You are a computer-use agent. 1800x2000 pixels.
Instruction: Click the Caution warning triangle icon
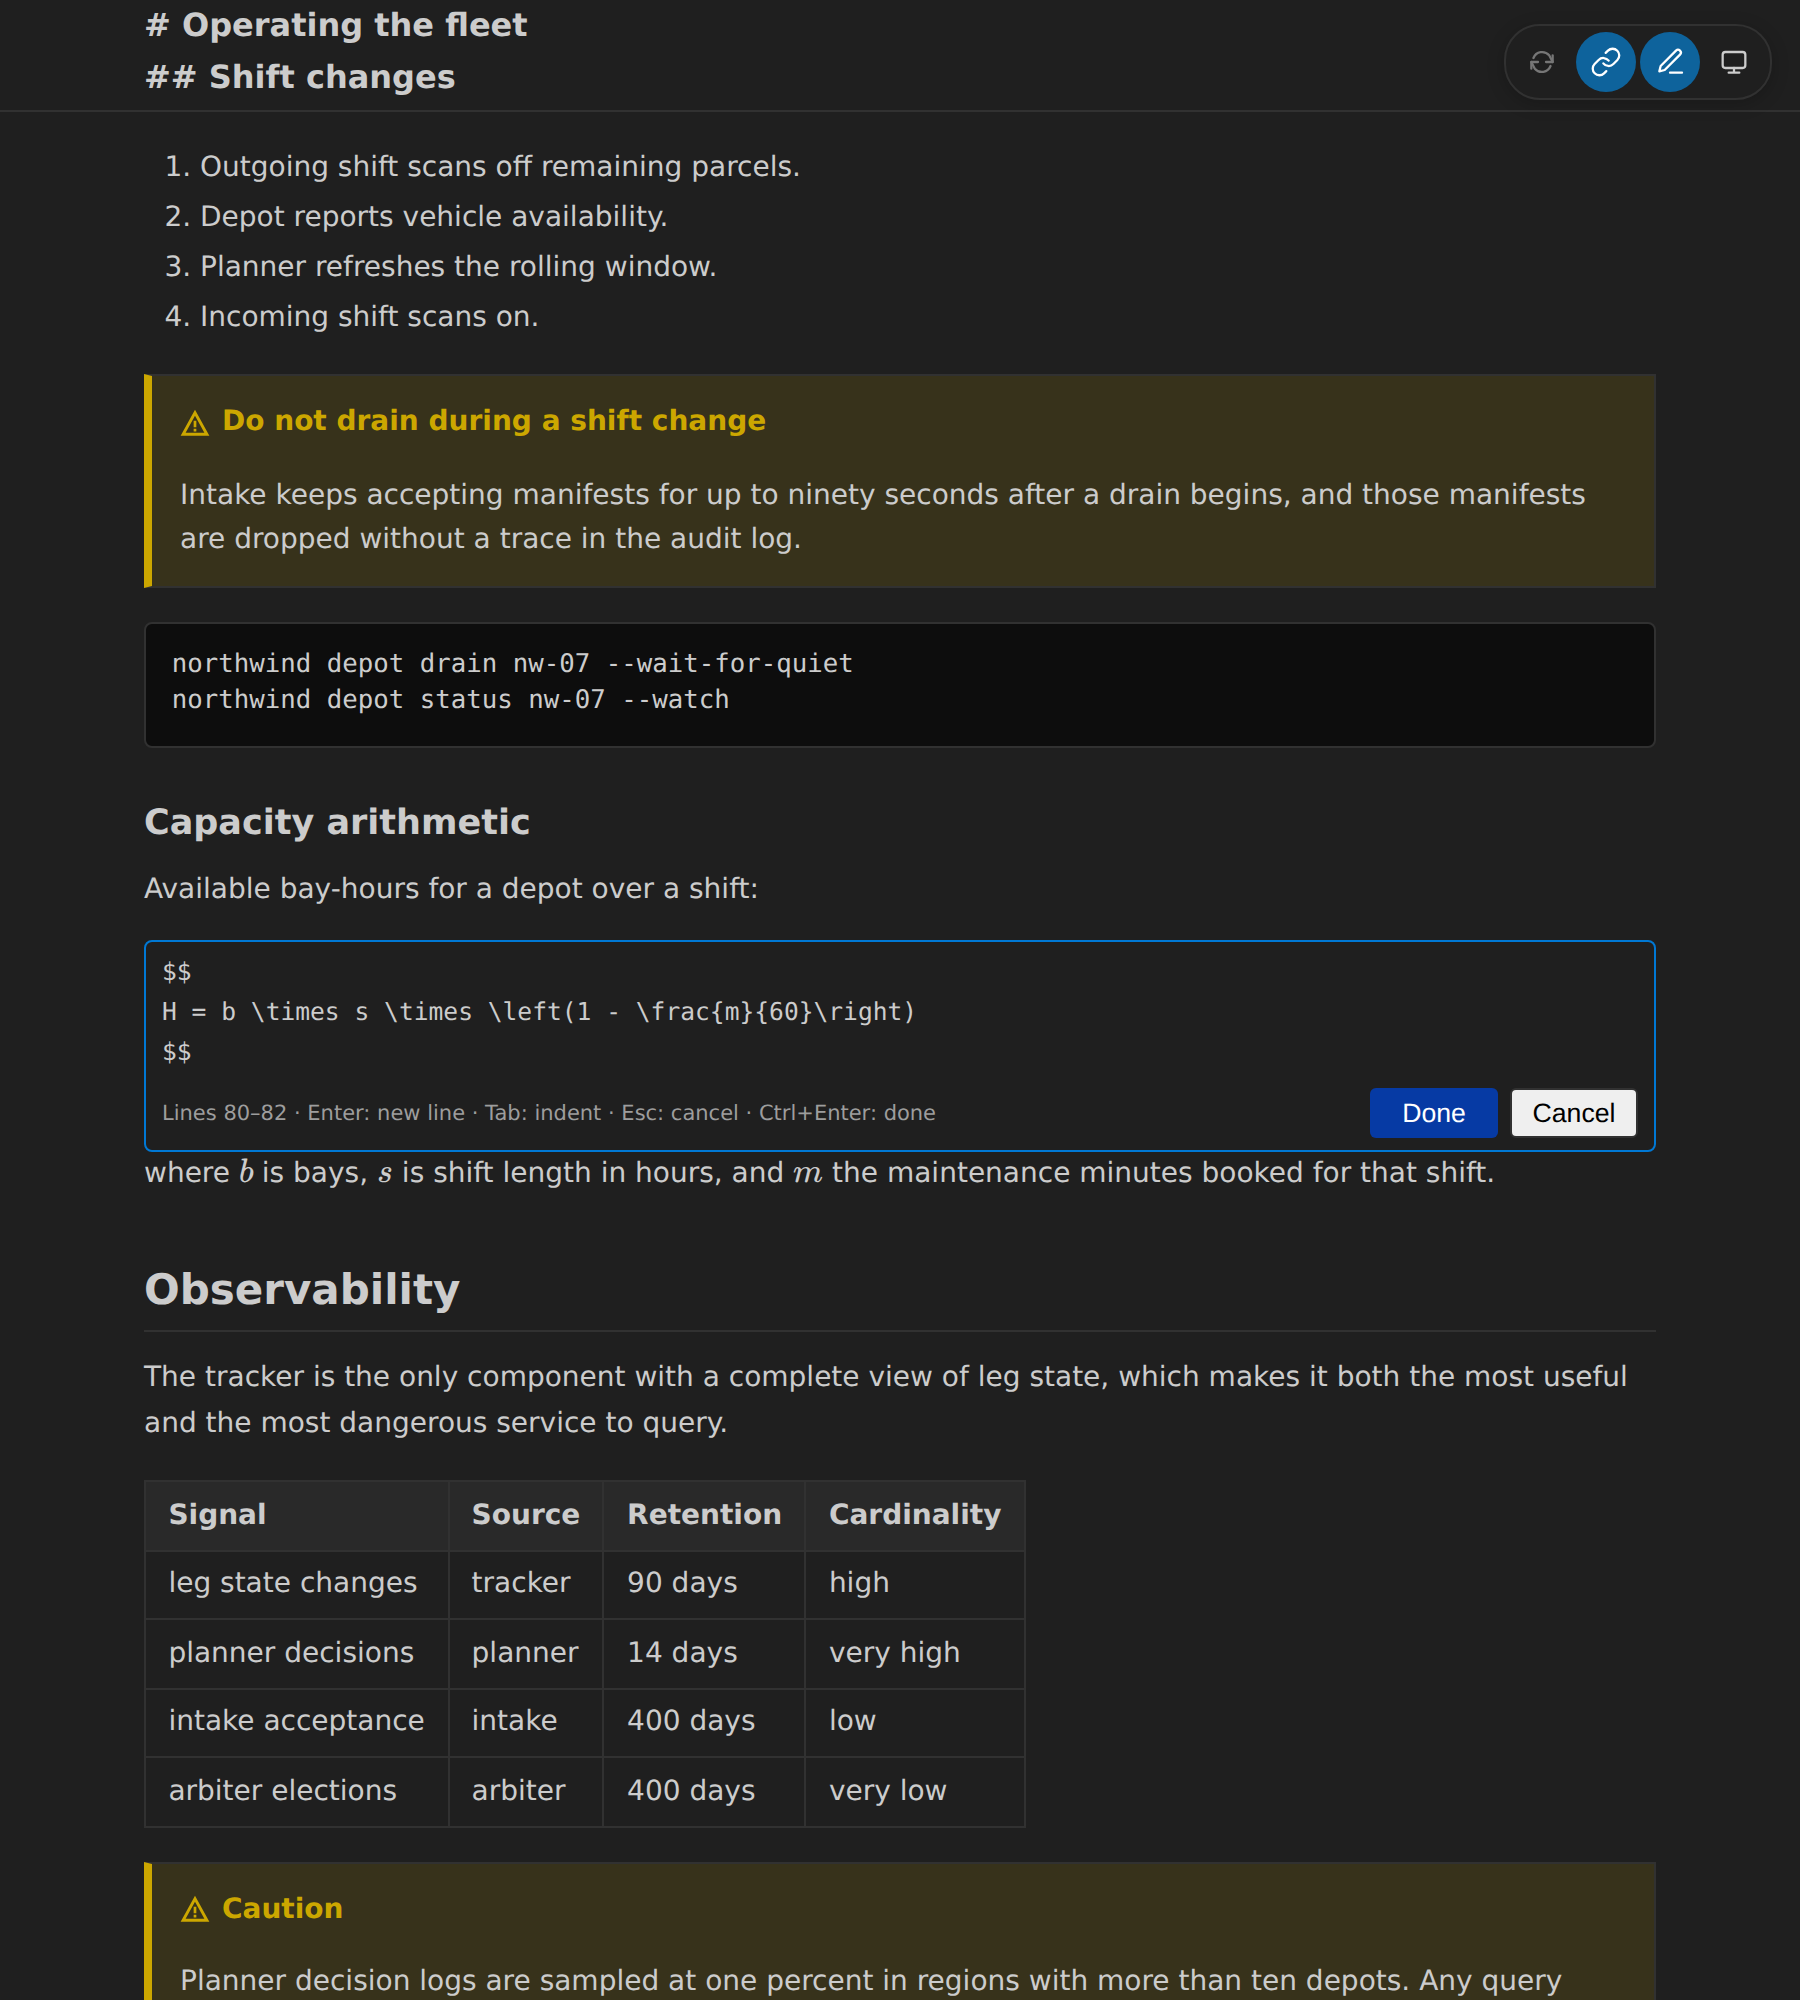click(195, 1910)
